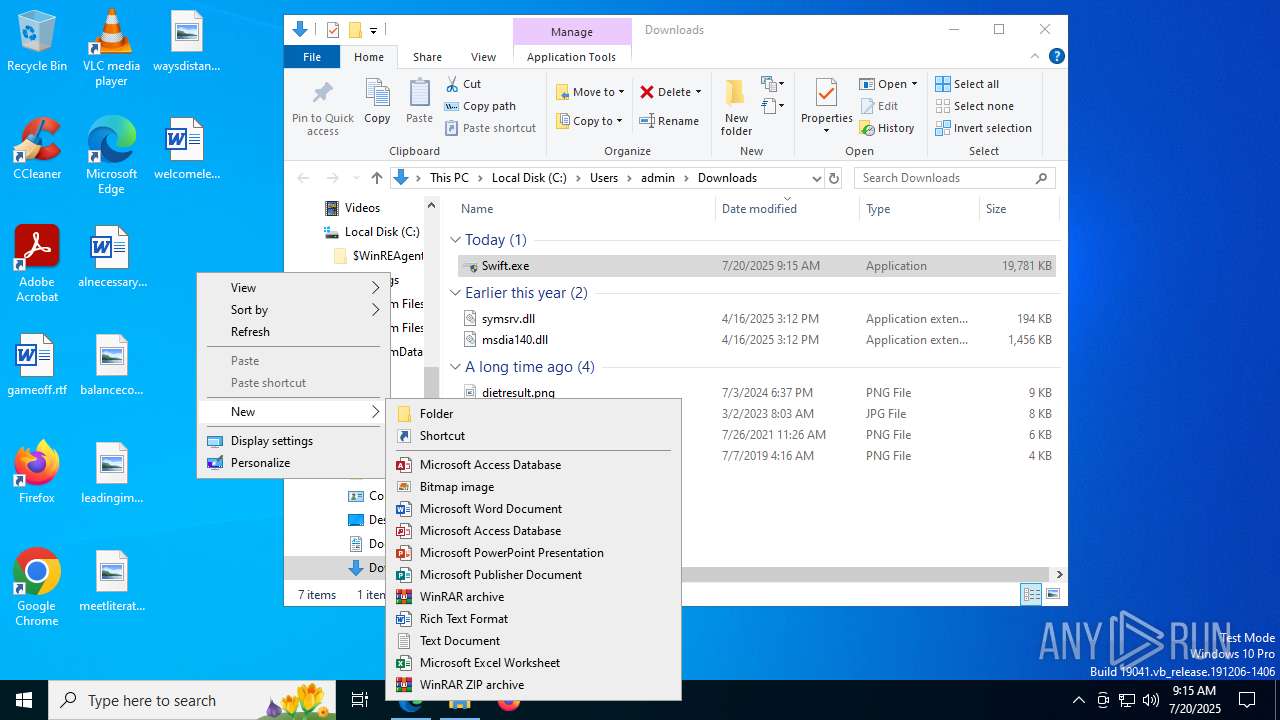1280x720 pixels.
Task: Click the Copy ribbon icon
Action: (377, 102)
